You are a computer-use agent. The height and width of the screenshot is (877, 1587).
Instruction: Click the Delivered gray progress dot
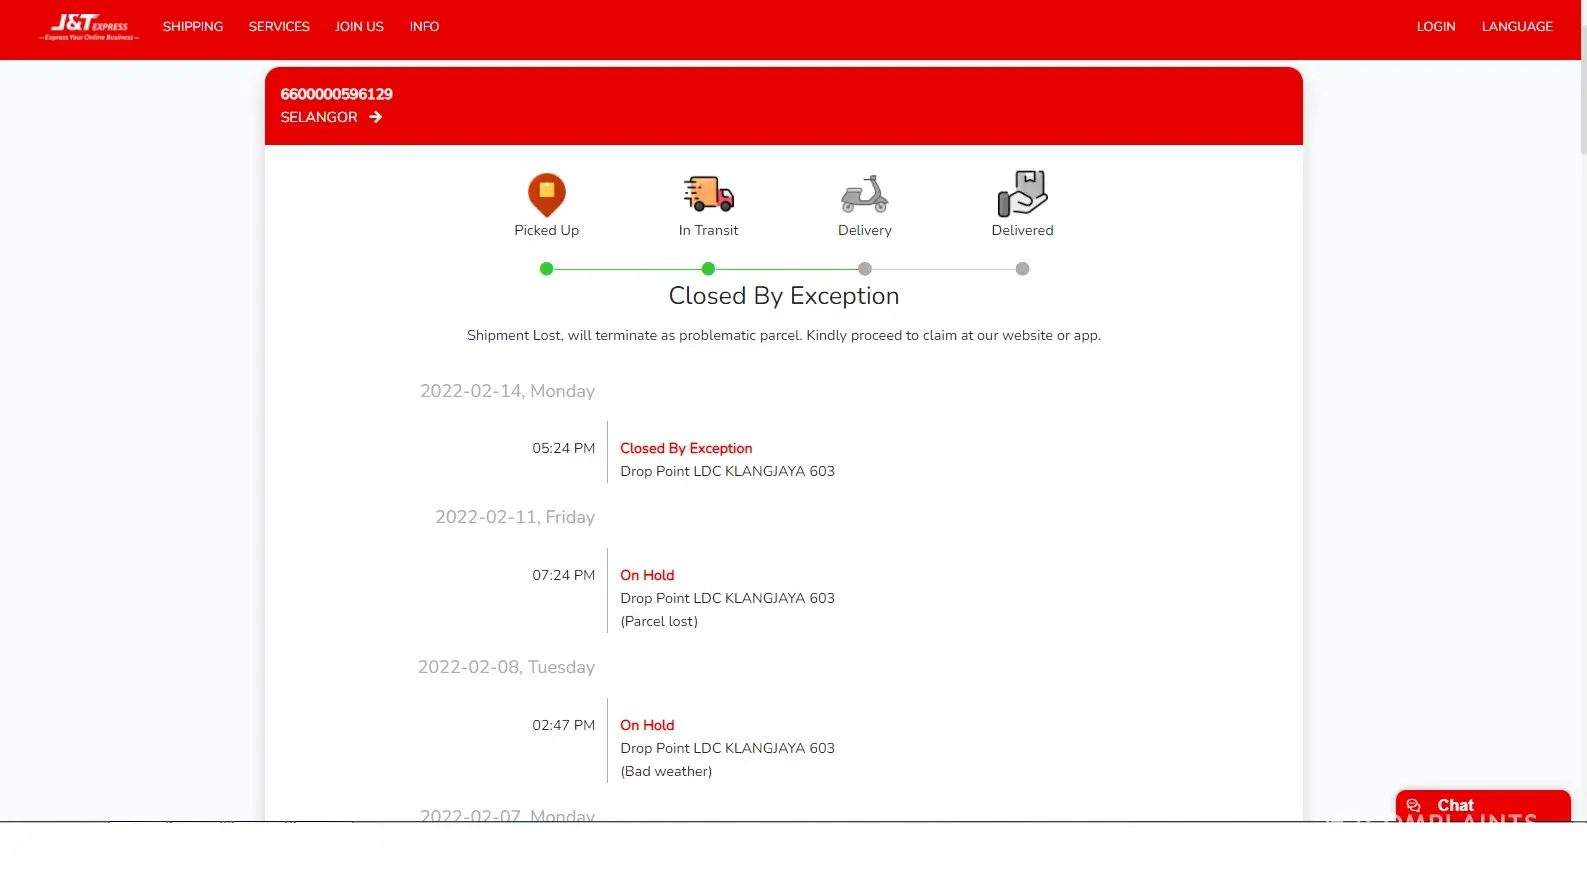pyautogui.click(x=1022, y=269)
